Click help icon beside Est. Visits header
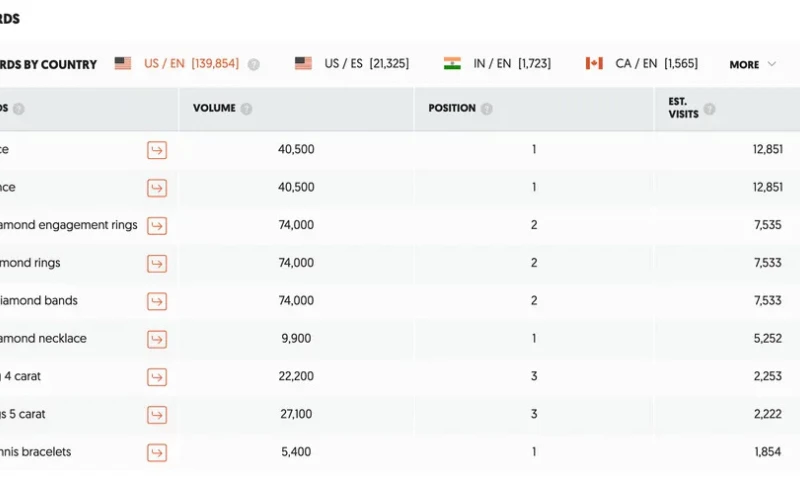Screen dimensions: 800x480 (709, 109)
